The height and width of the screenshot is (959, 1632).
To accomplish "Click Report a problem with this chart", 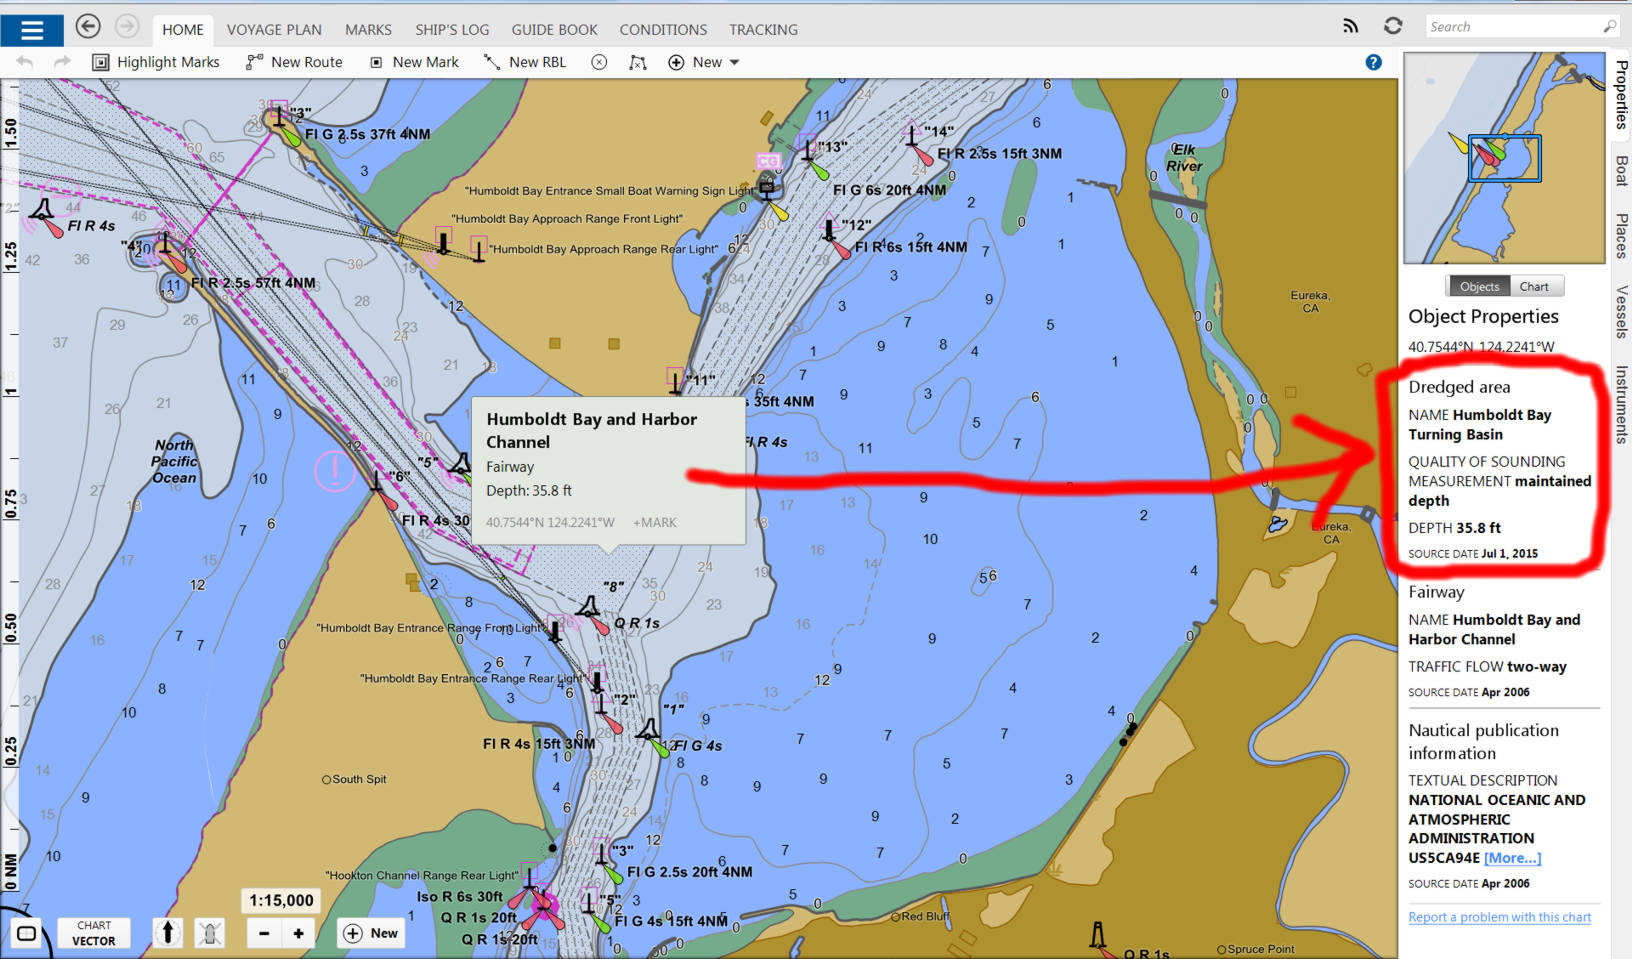I will [1499, 917].
